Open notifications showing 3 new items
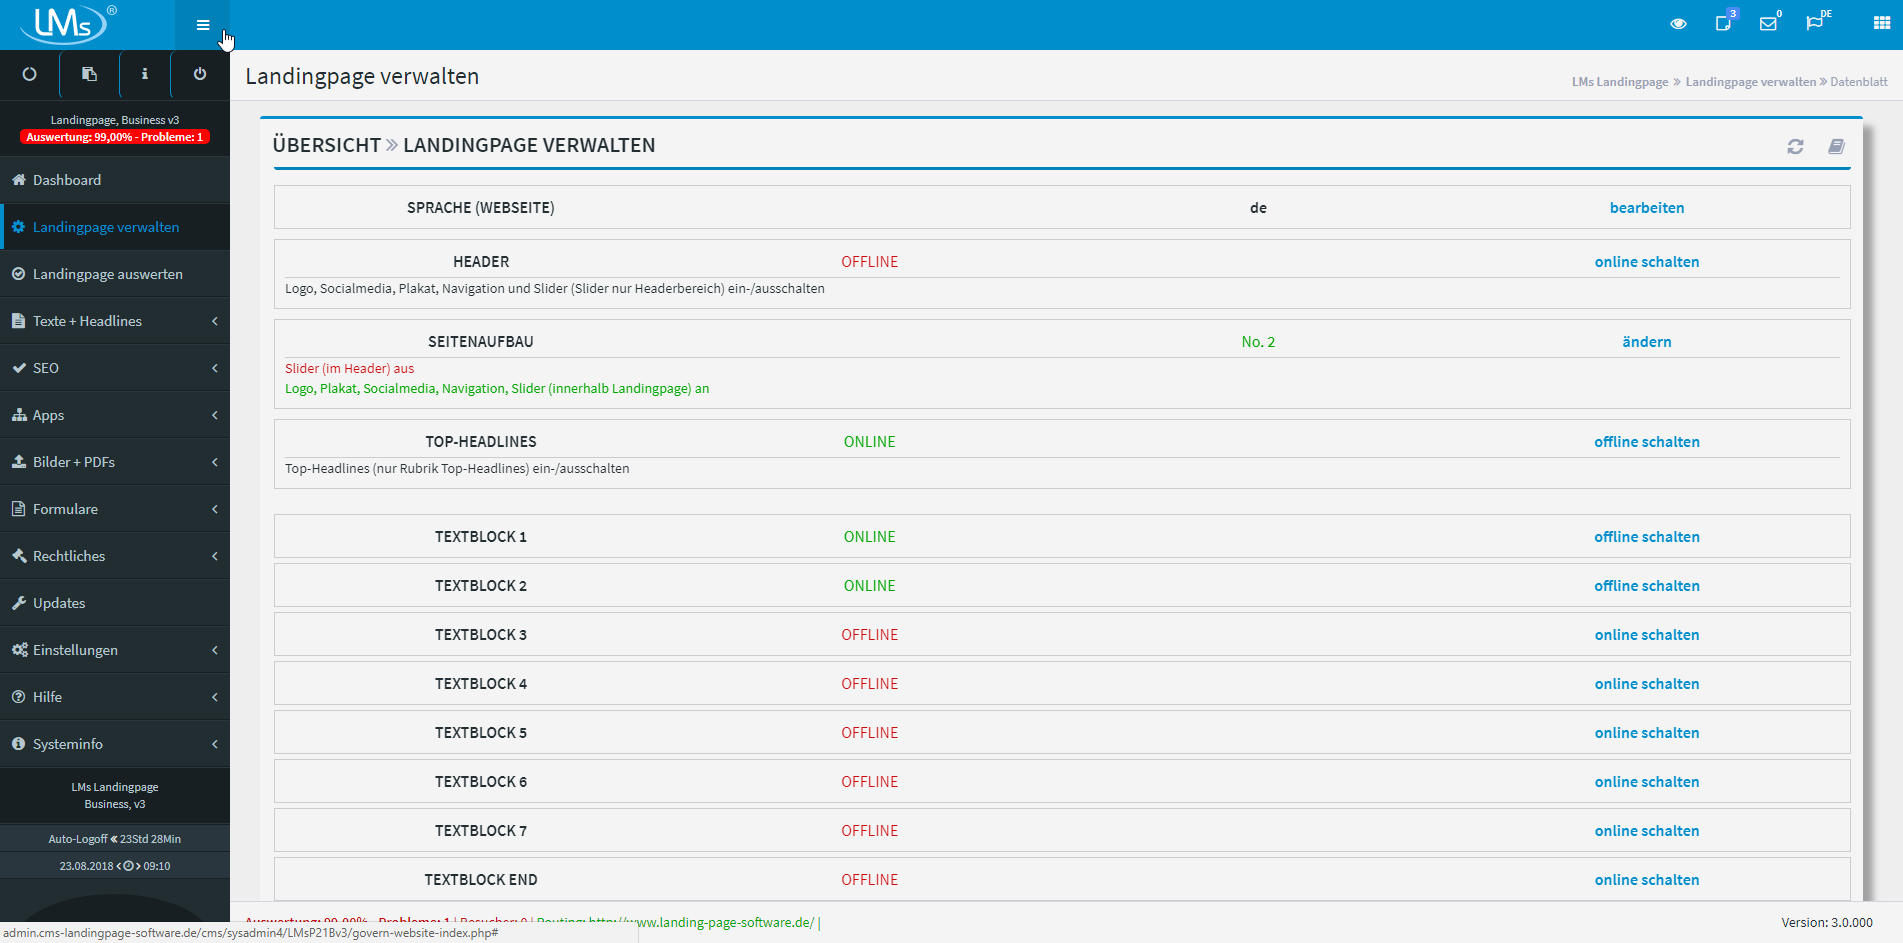This screenshot has height=943, width=1903. coord(1724,23)
